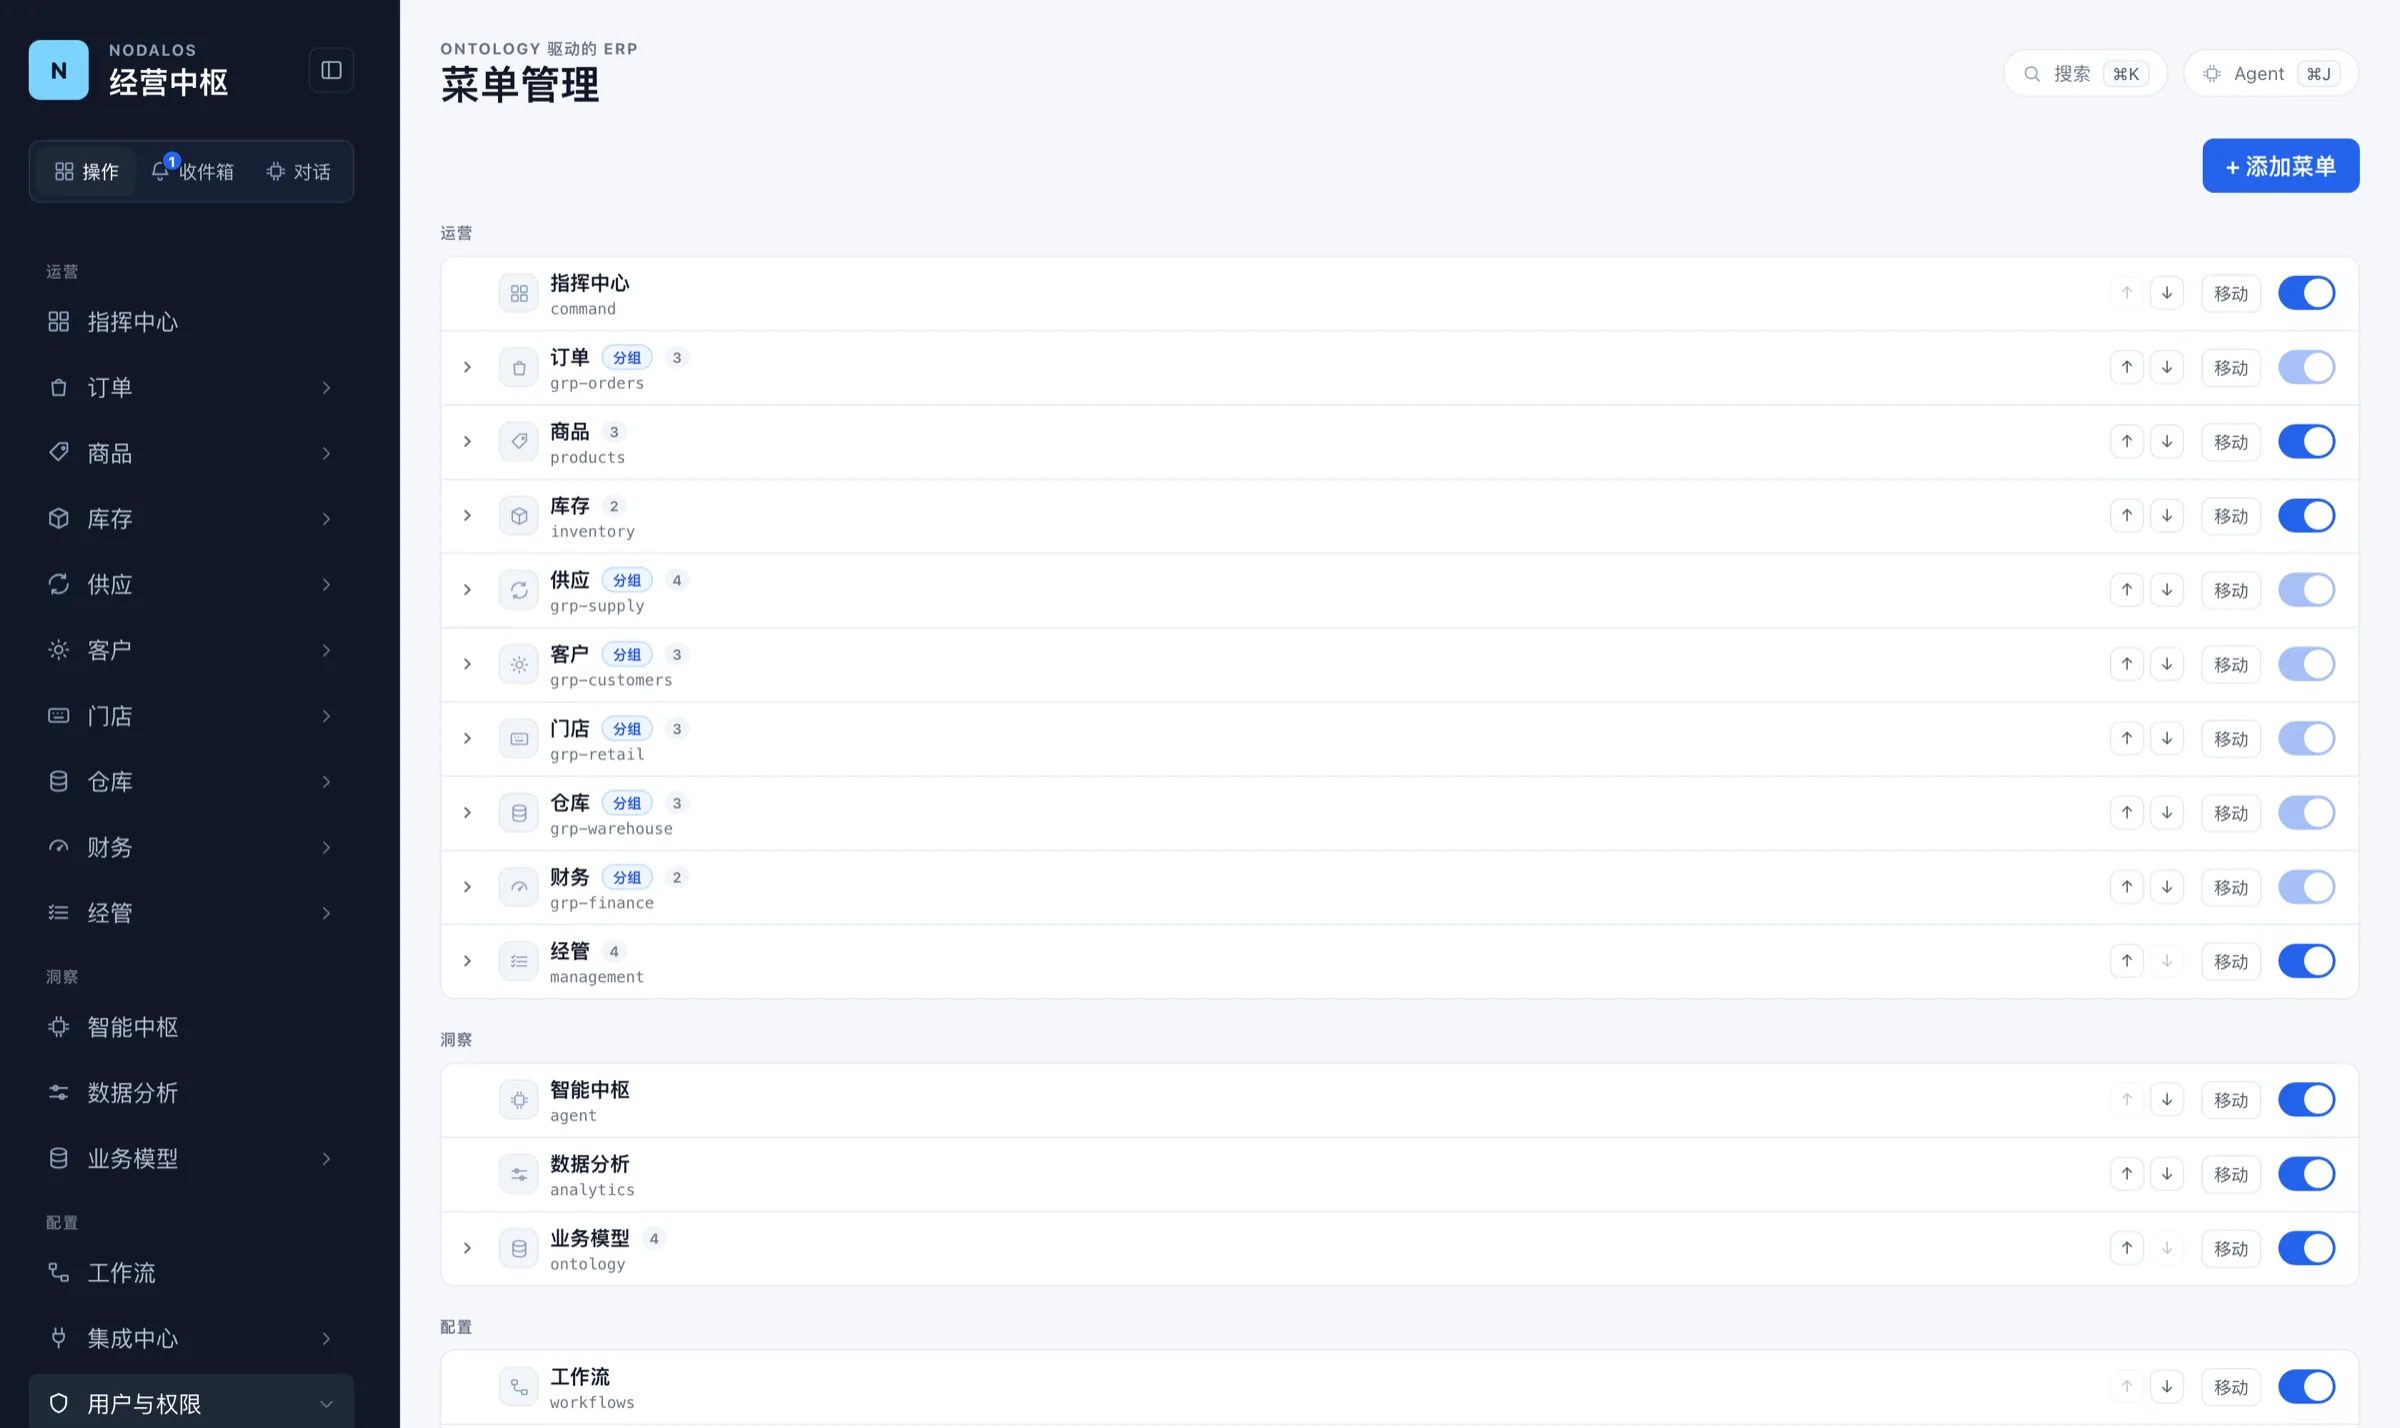Click the grid icon in the 指挥中心 row

[x=519, y=294]
